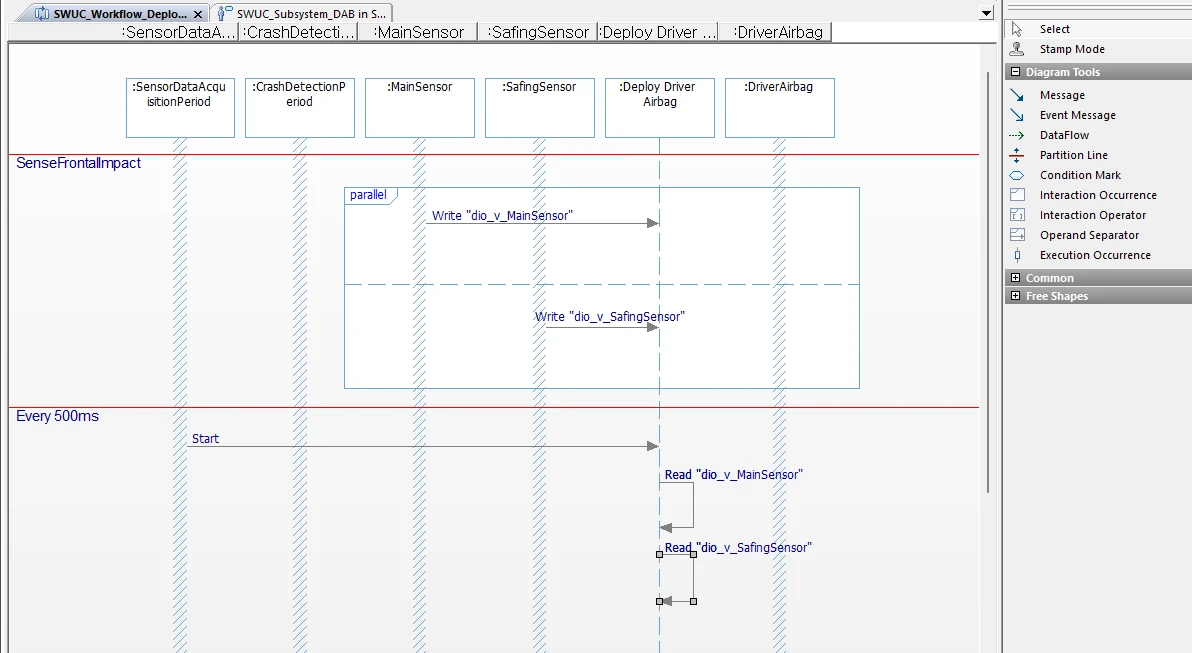Expand the Free Shapes section
Viewport: 1192px width, 653px height.
click(1016, 296)
